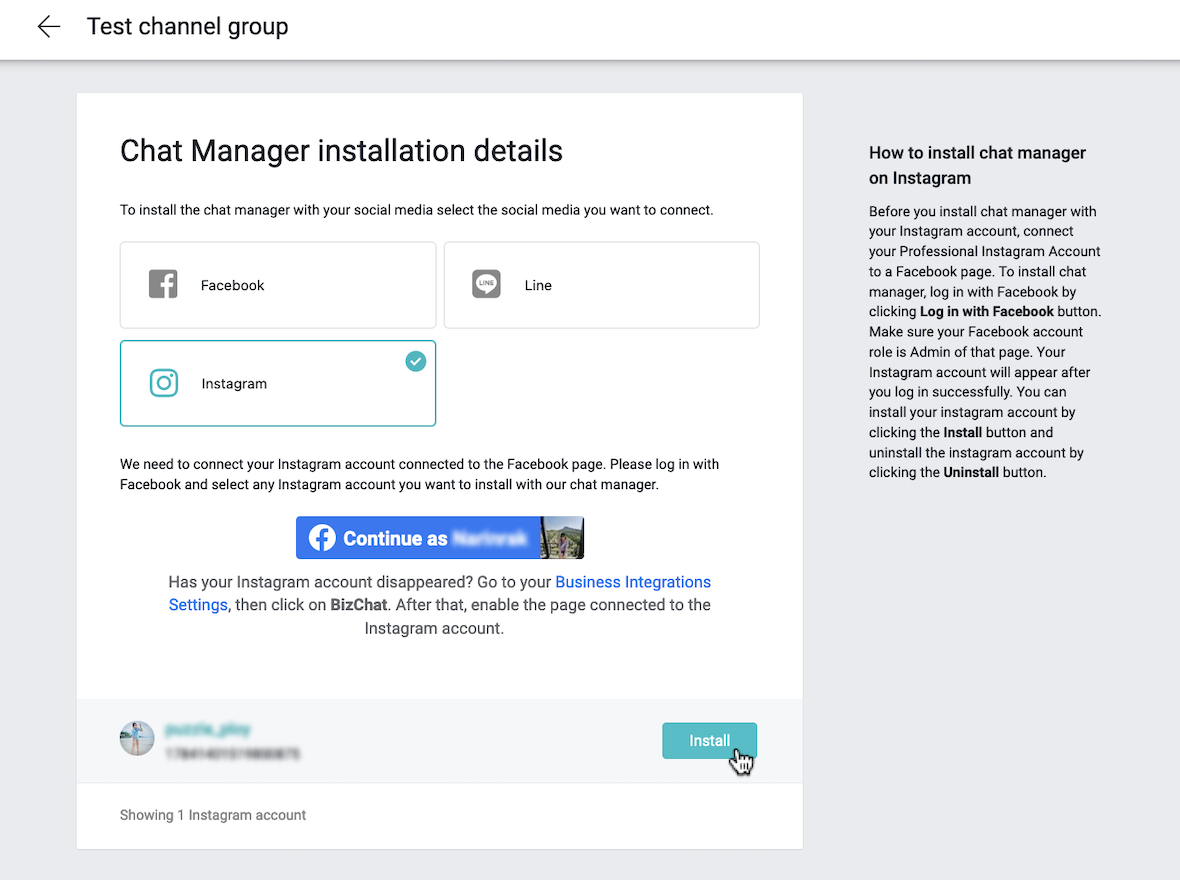
Task: Click the Line messenger icon
Action: click(x=486, y=285)
